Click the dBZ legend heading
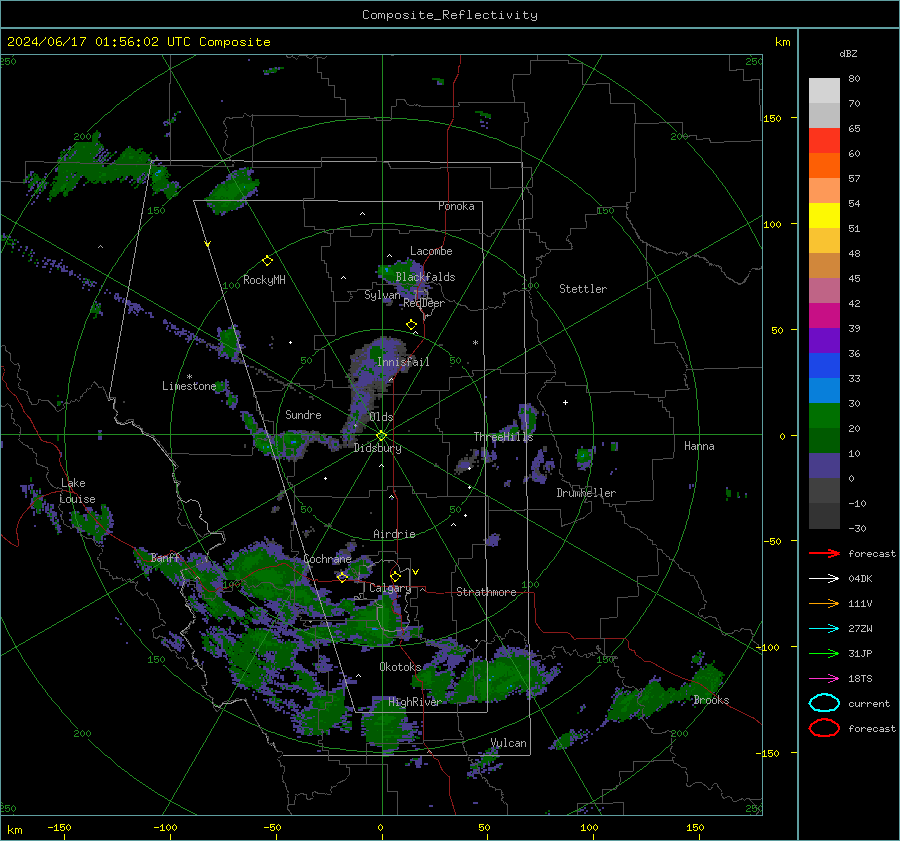This screenshot has height=841, width=900. [x=848, y=54]
